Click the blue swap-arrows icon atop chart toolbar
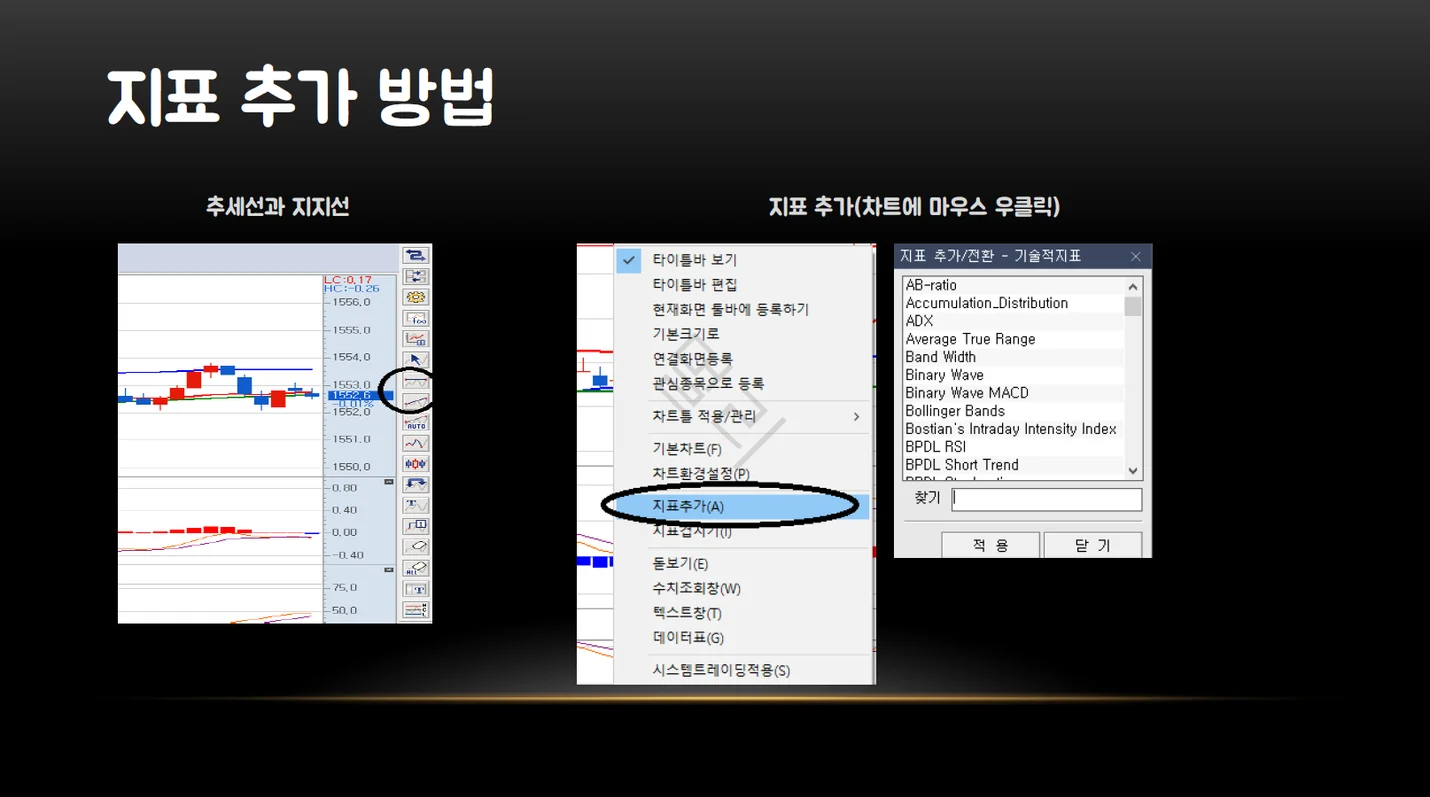The image size is (1430, 797). coord(416,256)
